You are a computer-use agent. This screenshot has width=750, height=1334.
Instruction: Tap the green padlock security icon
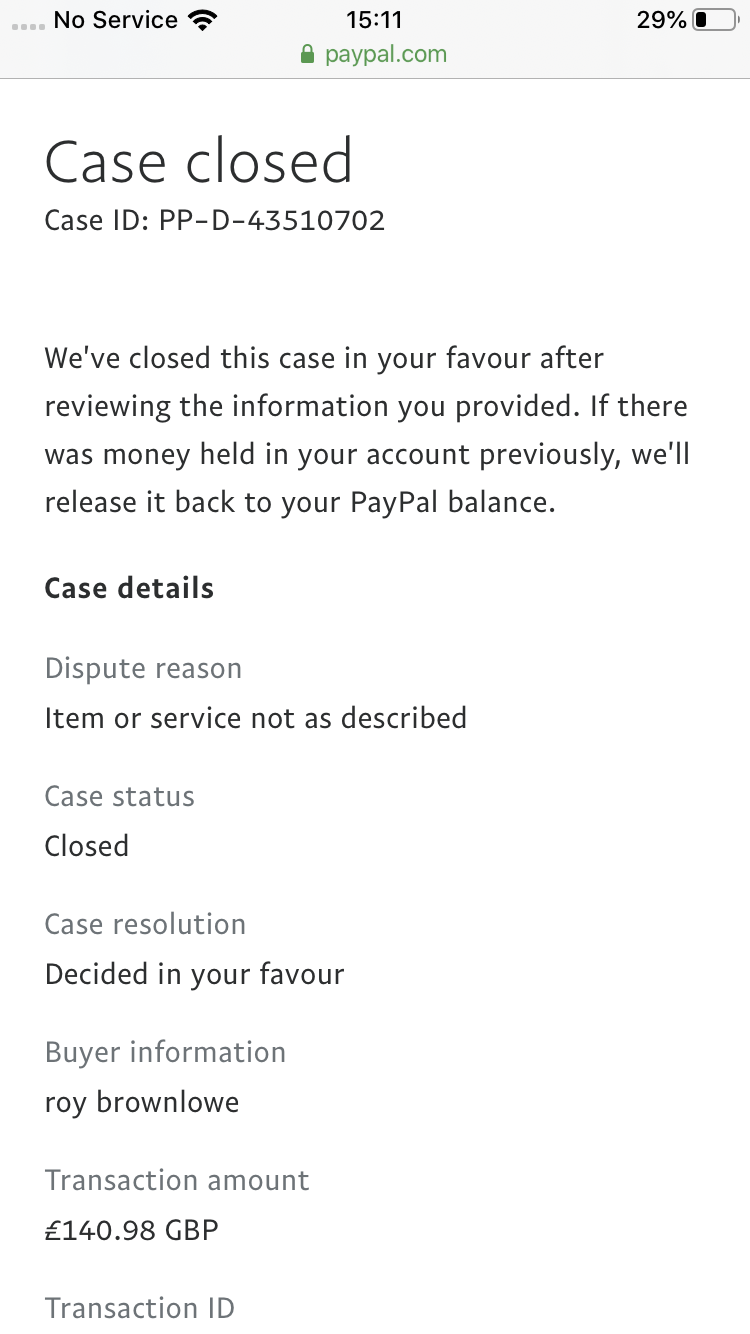tap(308, 54)
